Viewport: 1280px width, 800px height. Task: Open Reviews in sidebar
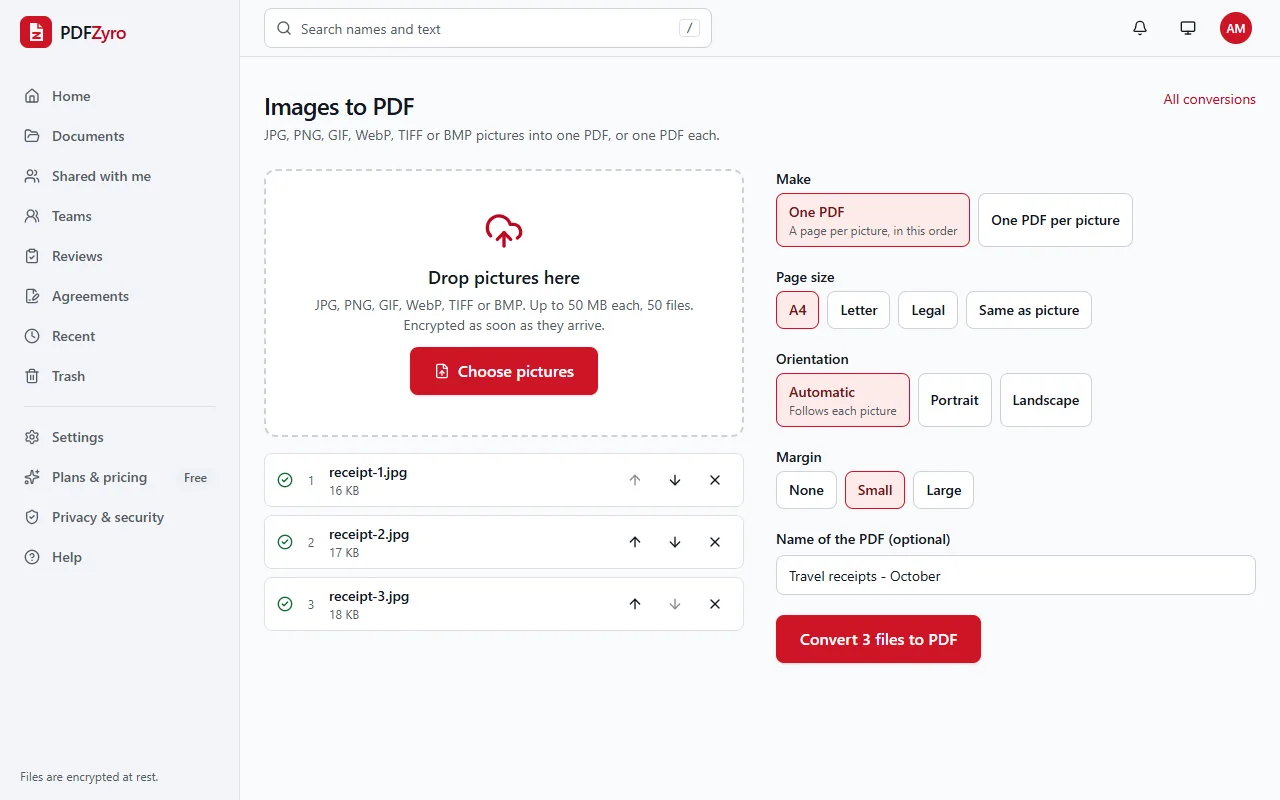[120, 256]
